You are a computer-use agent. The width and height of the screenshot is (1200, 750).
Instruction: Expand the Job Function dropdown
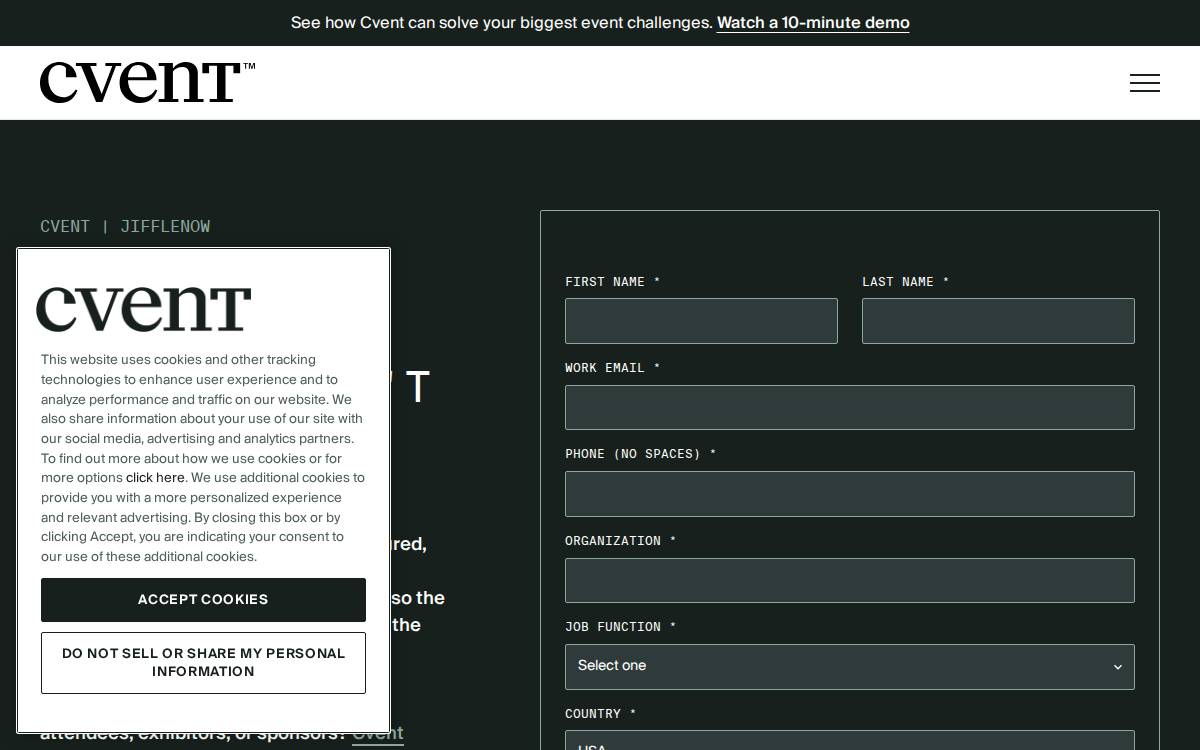click(x=850, y=667)
